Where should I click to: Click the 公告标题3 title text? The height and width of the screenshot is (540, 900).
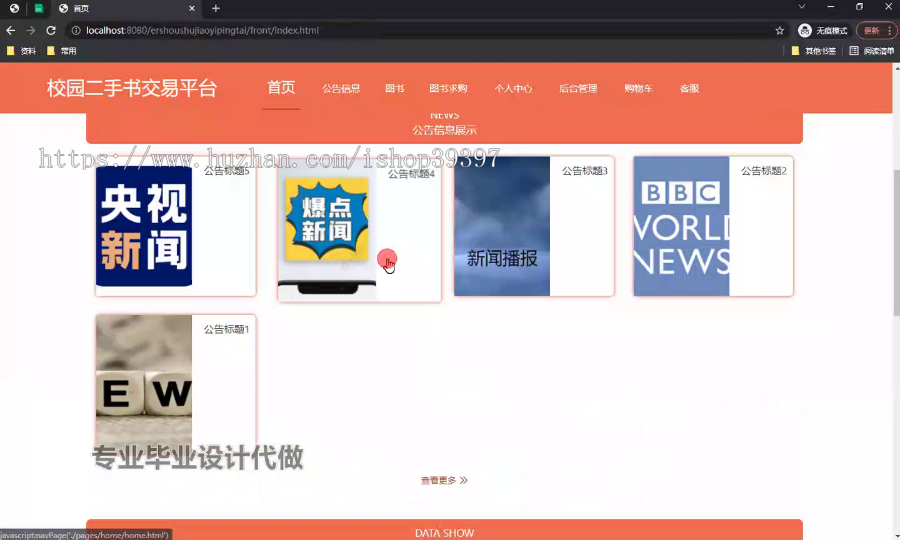tap(584, 171)
